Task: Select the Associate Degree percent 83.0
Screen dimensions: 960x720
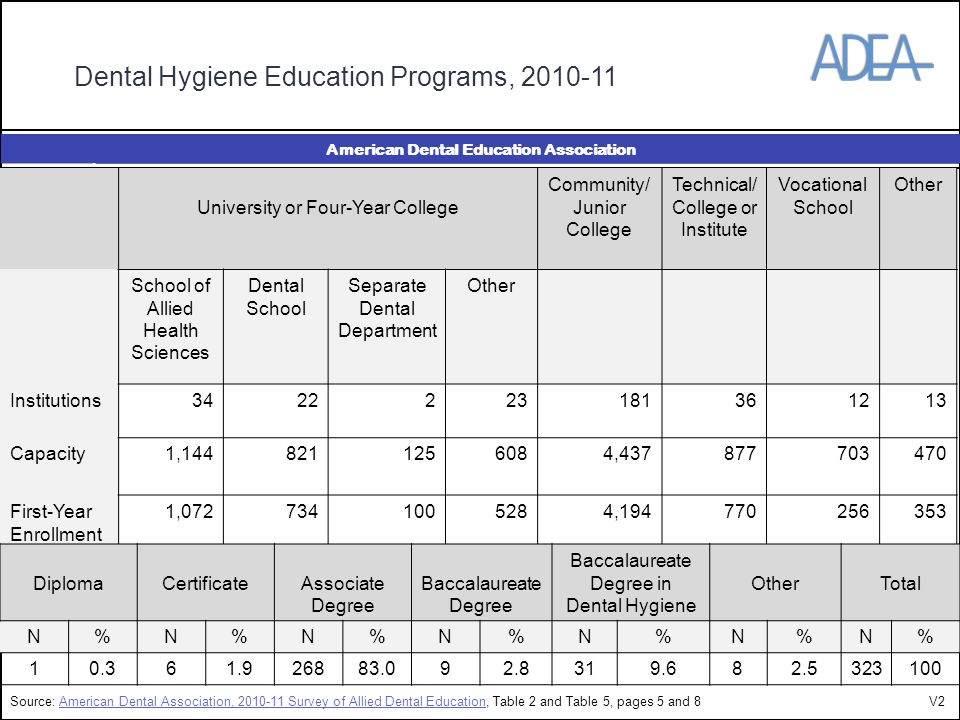Action: pos(377,668)
